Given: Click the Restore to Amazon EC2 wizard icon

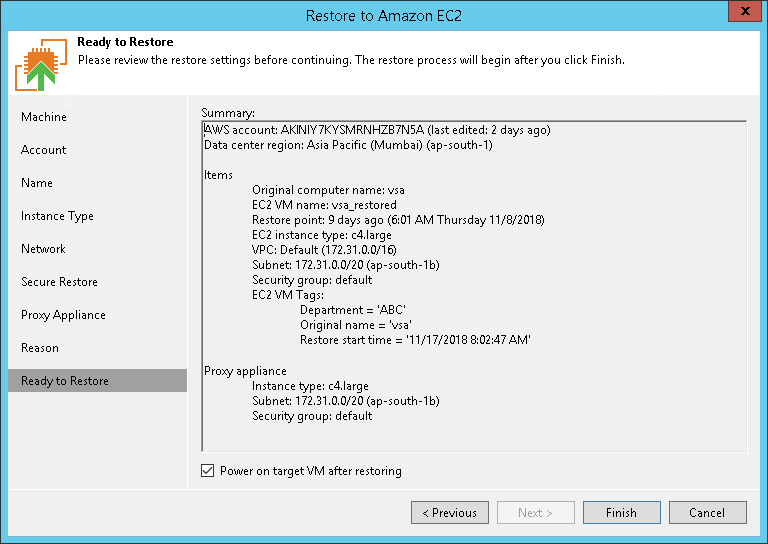Looking at the screenshot, I should point(41,64).
